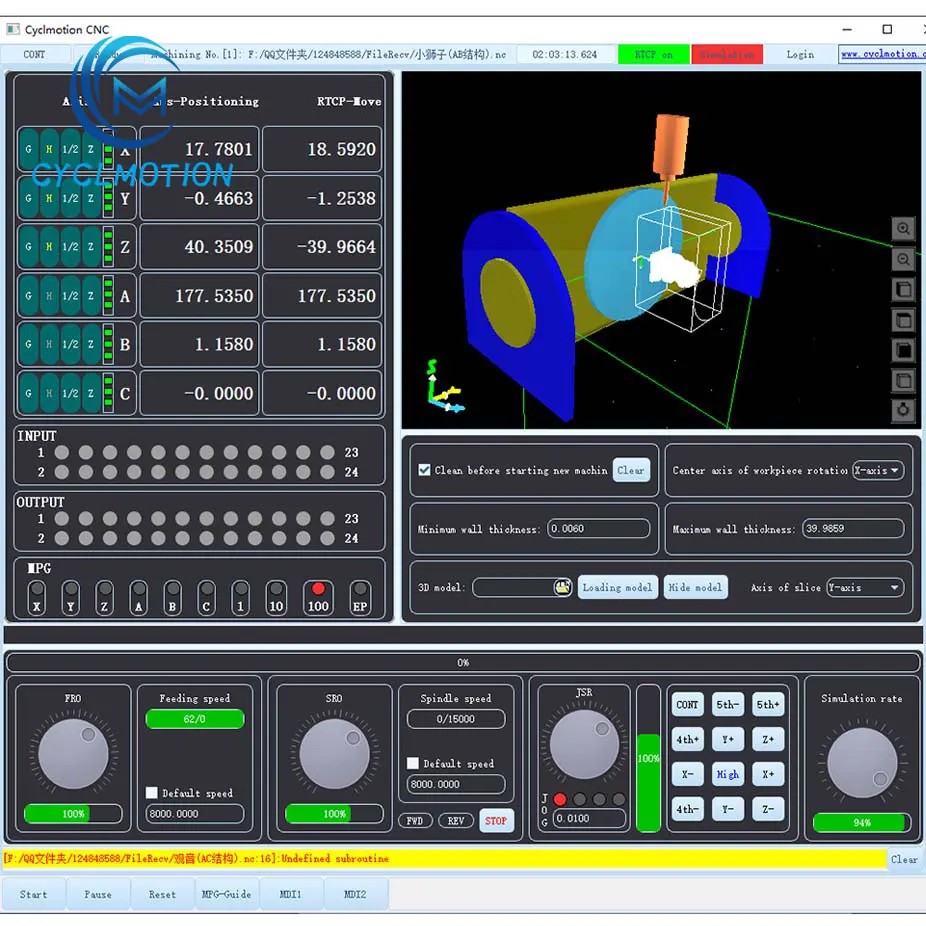Click the 1/2 button in Z axis row
This screenshot has width=926, height=926.
[x=70, y=247]
